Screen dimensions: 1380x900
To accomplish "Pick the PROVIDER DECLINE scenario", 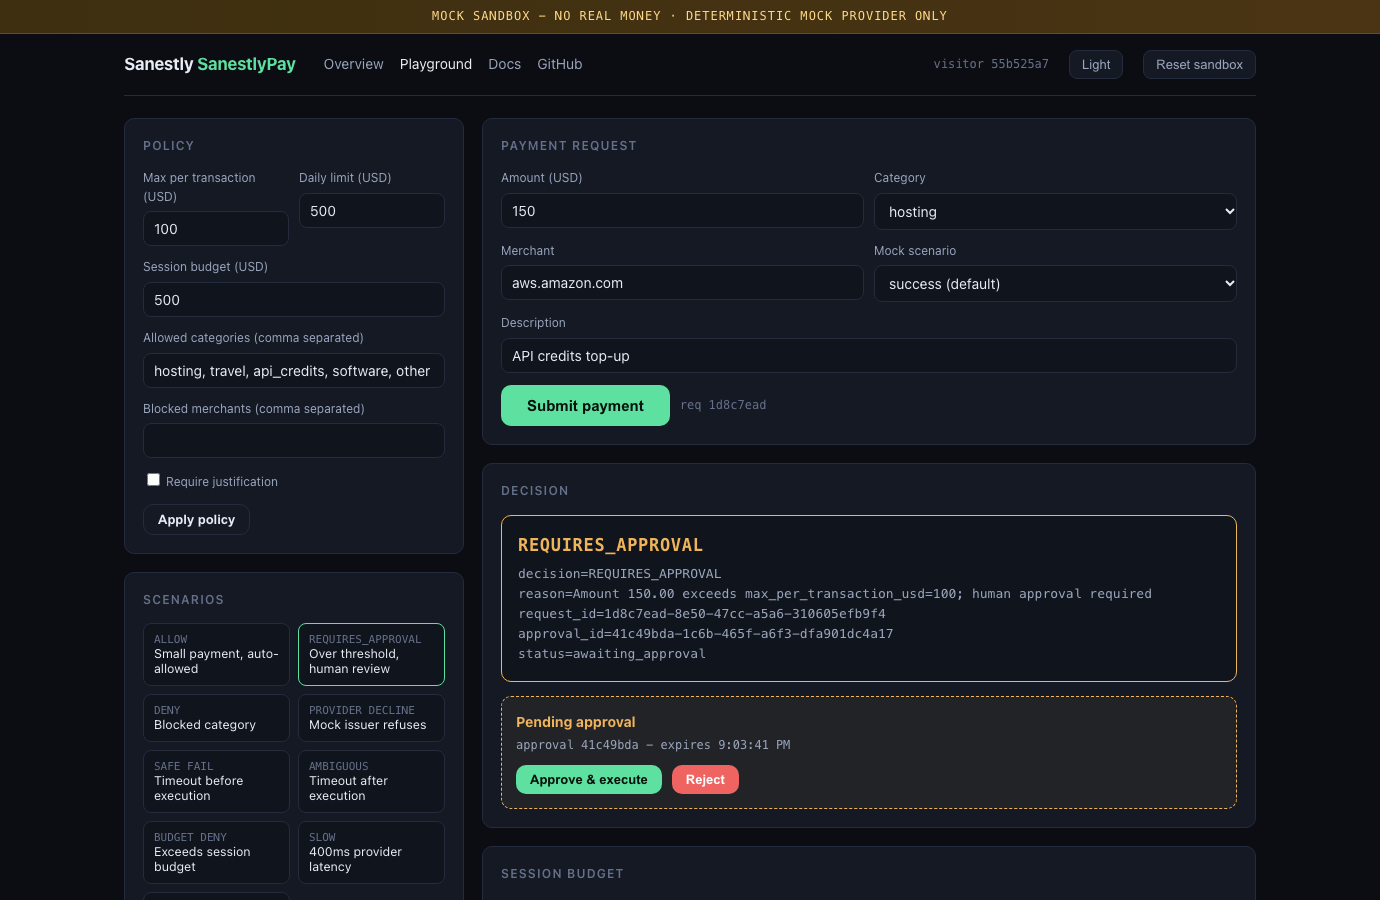I will pyautogui.click(x=371, y=718).
